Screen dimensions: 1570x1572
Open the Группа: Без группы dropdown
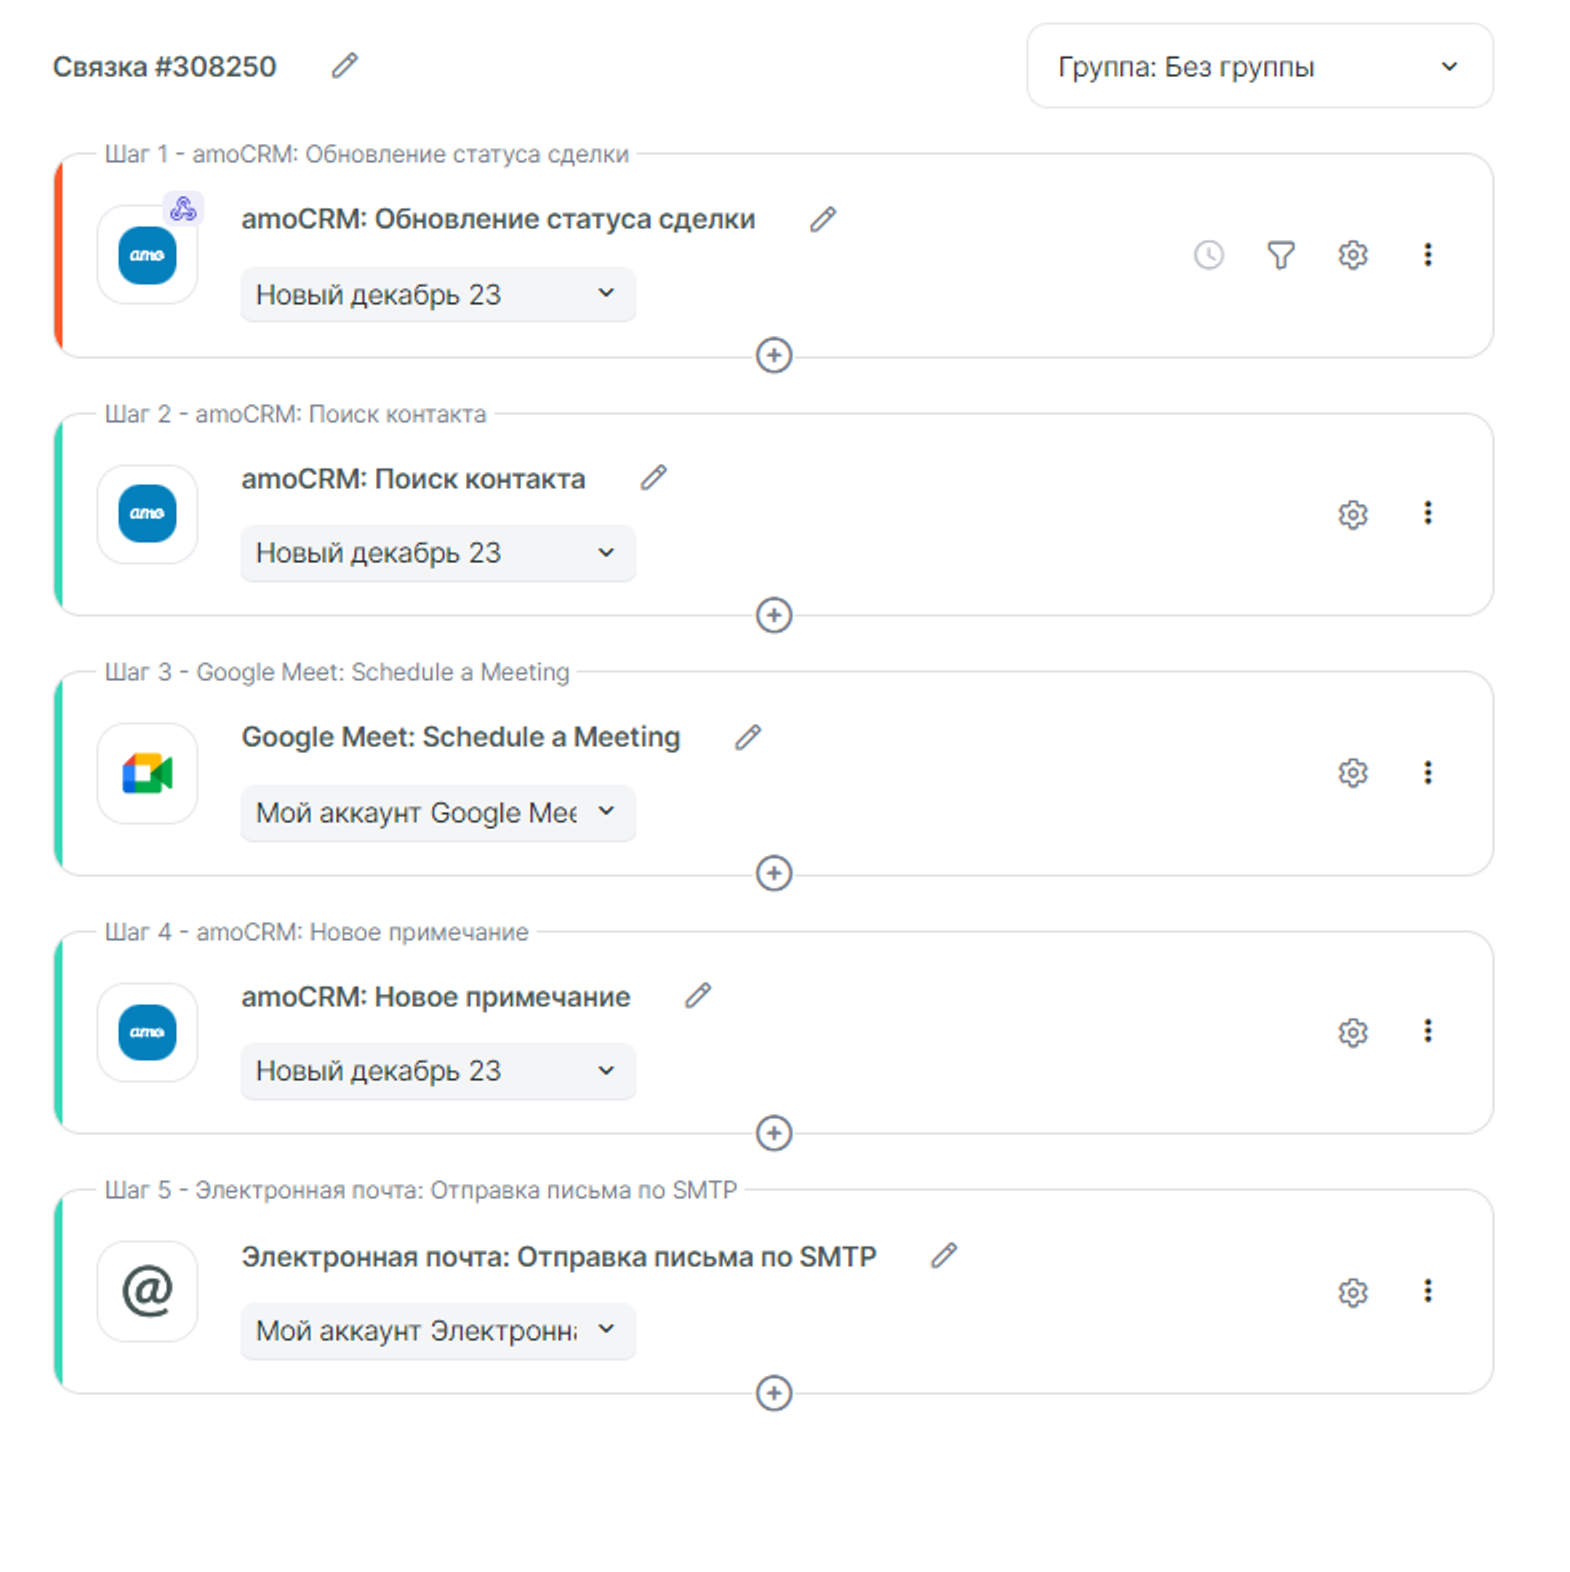[x=1259, y=67]
